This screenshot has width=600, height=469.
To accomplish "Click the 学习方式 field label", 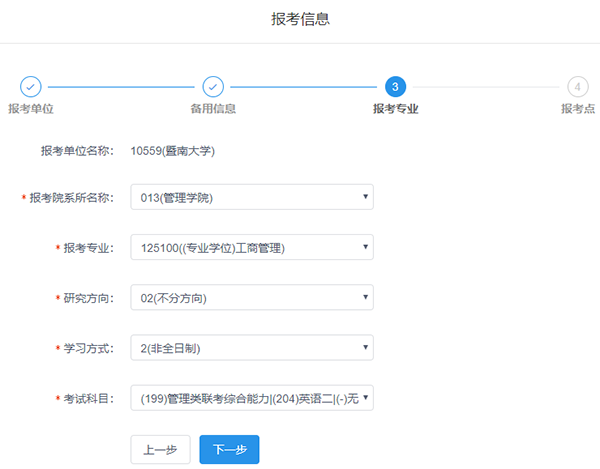I will (x=89, y=348).
